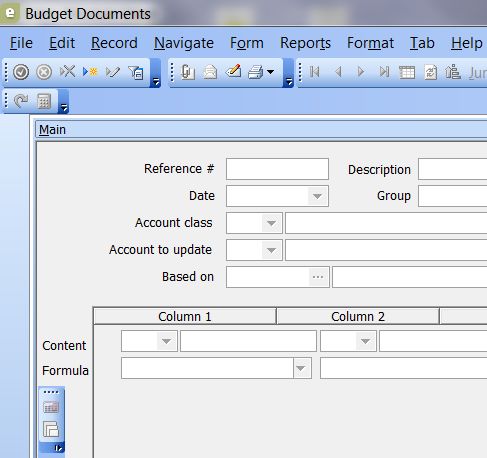Click the calculator icon
The width and height of the screenshot is (487, 458).
44,101
